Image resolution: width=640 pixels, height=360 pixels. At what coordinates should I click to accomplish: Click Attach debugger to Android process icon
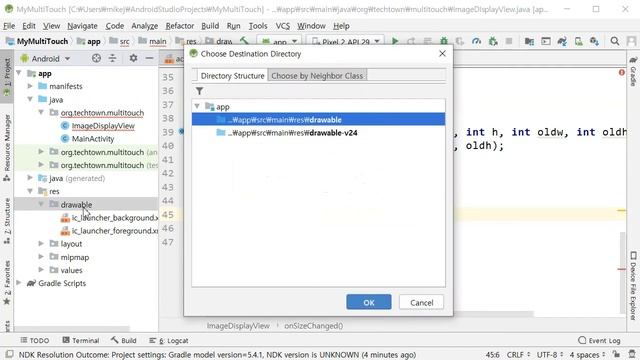(x=493, y=41)
